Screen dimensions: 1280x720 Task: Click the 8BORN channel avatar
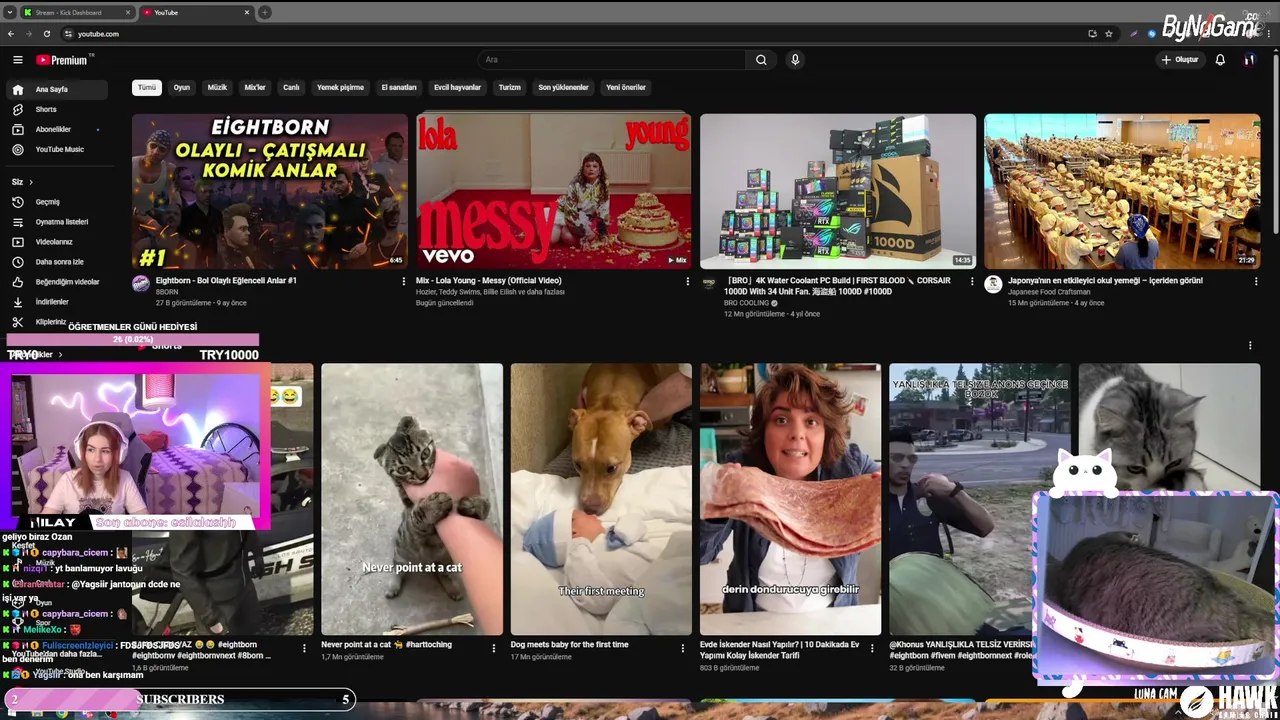141,284
